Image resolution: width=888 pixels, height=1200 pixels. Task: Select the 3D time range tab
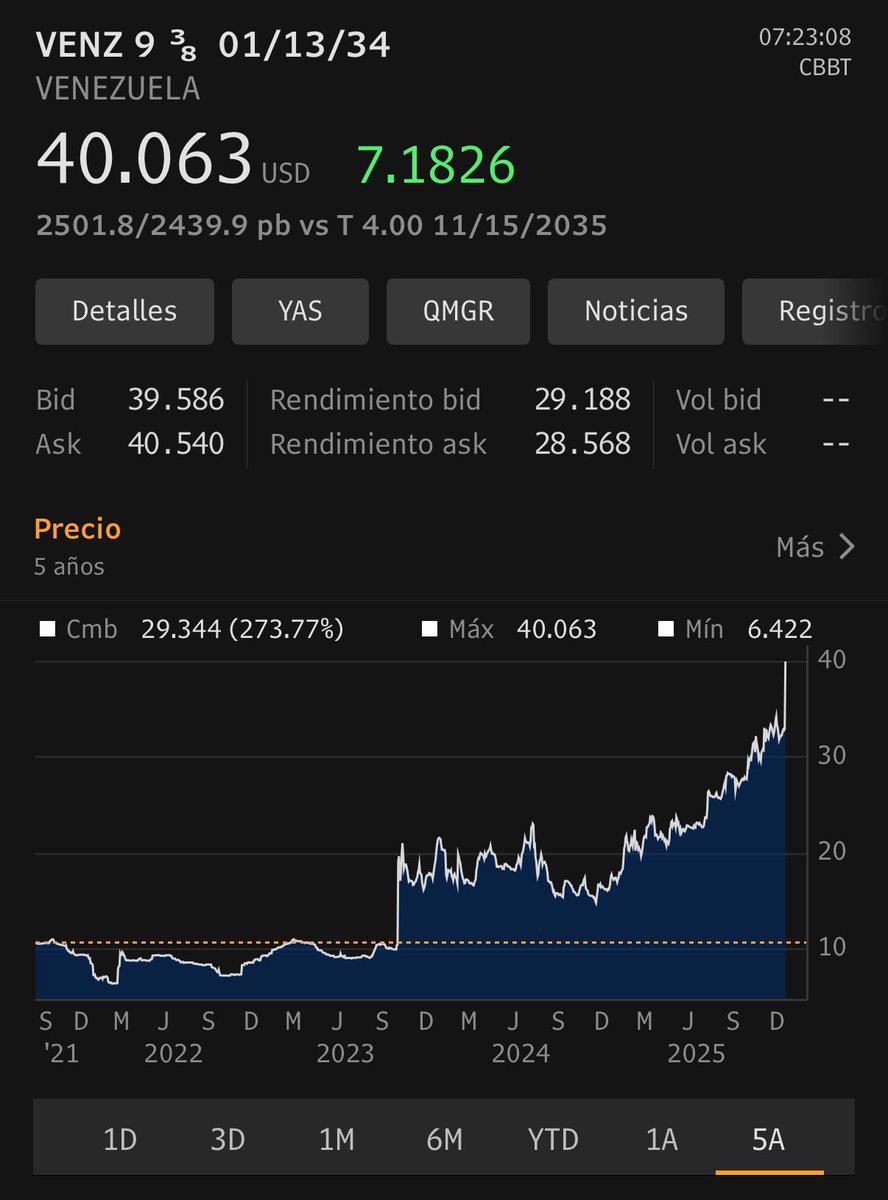click(x=228, y=1140)
